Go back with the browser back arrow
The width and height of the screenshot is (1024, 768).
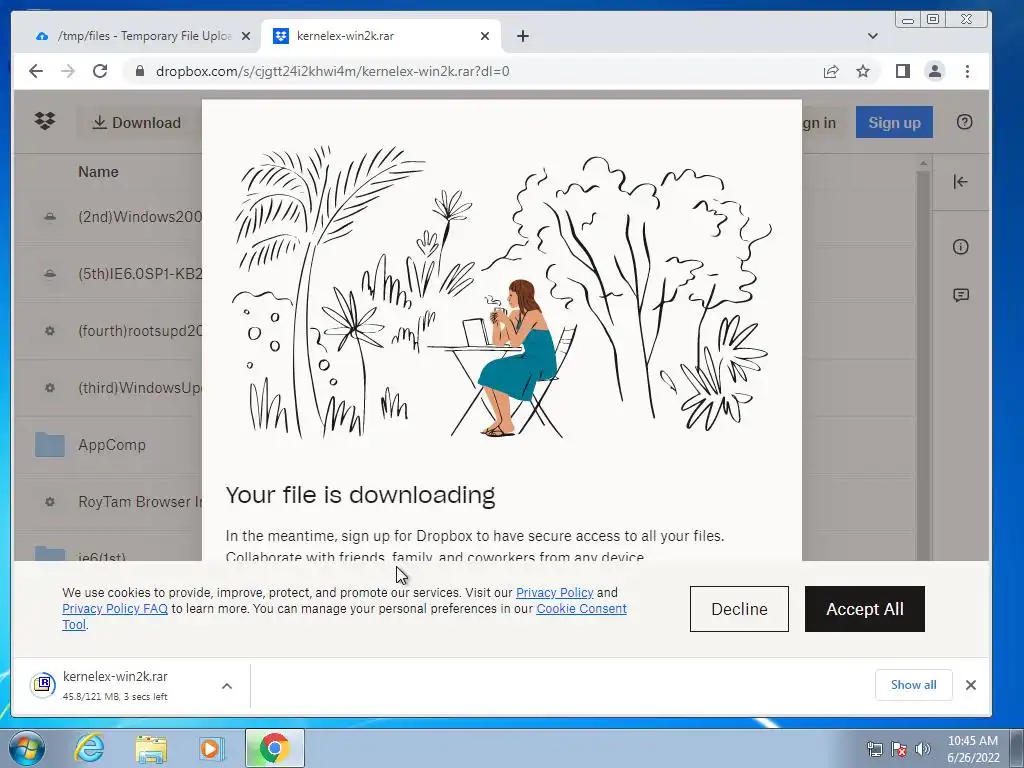click(36, 71)
